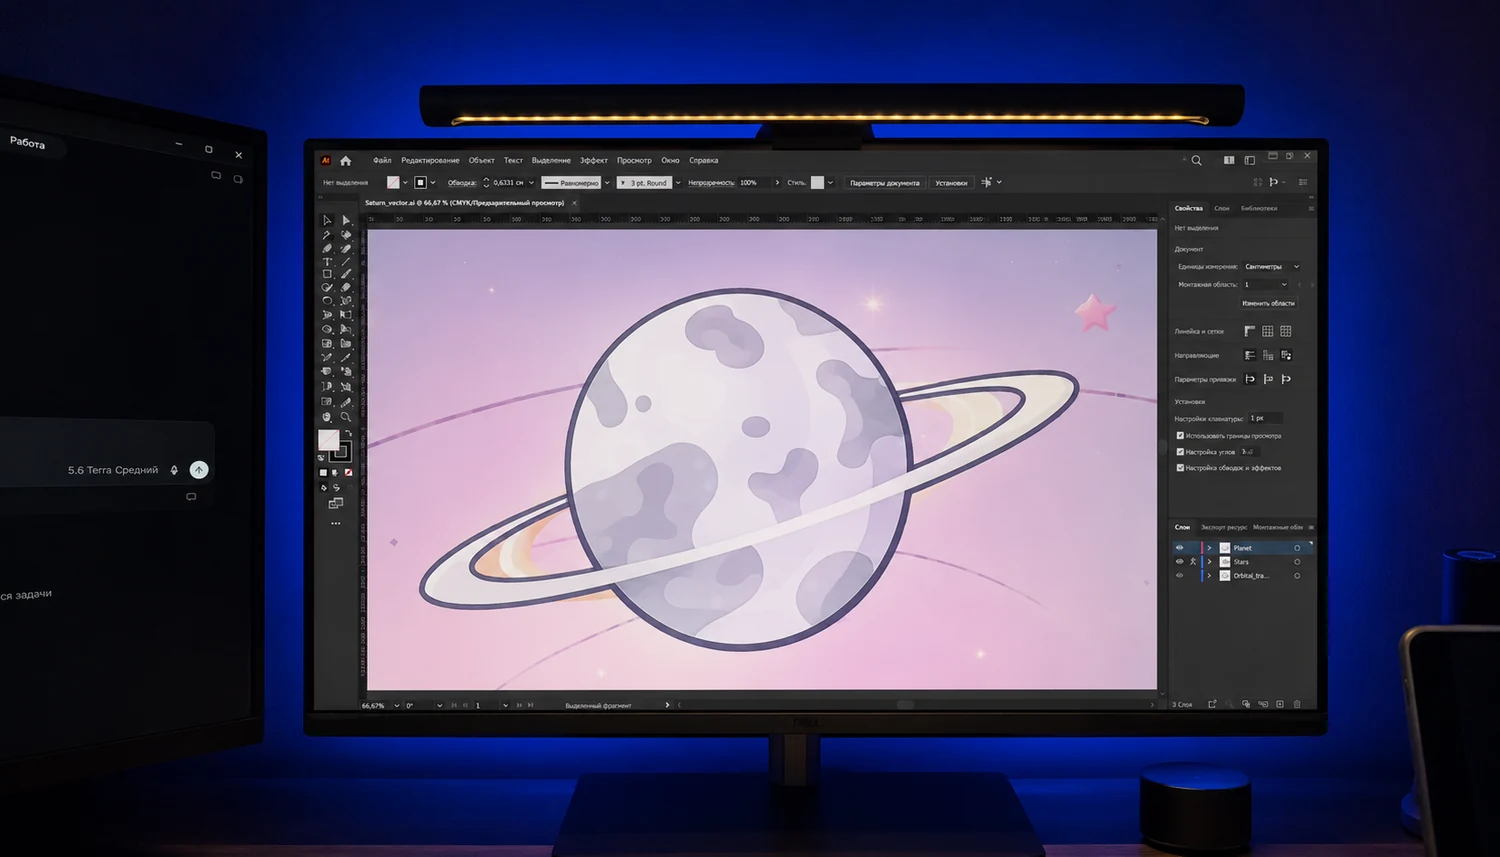The width and height of the screenshot is (1500, 857).
Task: Hide the Planet layer
Action: tap(1180, 548)
